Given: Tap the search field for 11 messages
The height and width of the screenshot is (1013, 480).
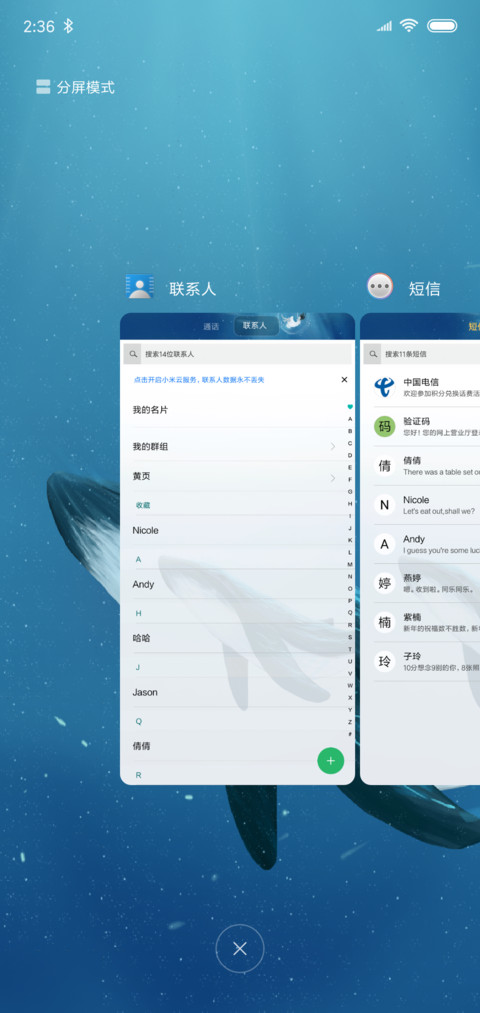Looking at the screenshot, I should click(x=421, y=354).
